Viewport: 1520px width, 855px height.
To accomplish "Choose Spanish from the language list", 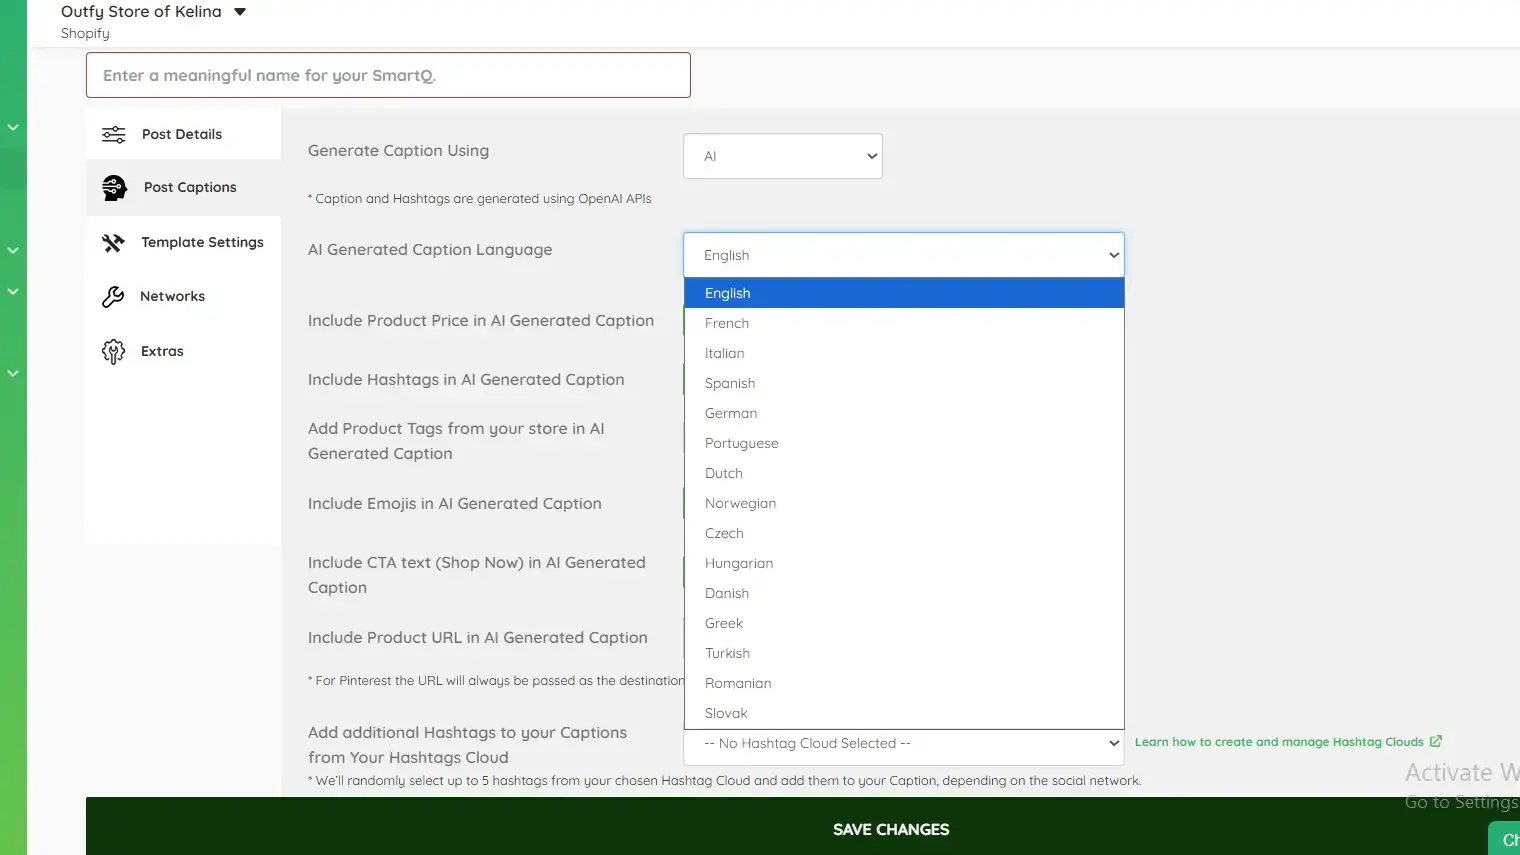I will [904, 383].
